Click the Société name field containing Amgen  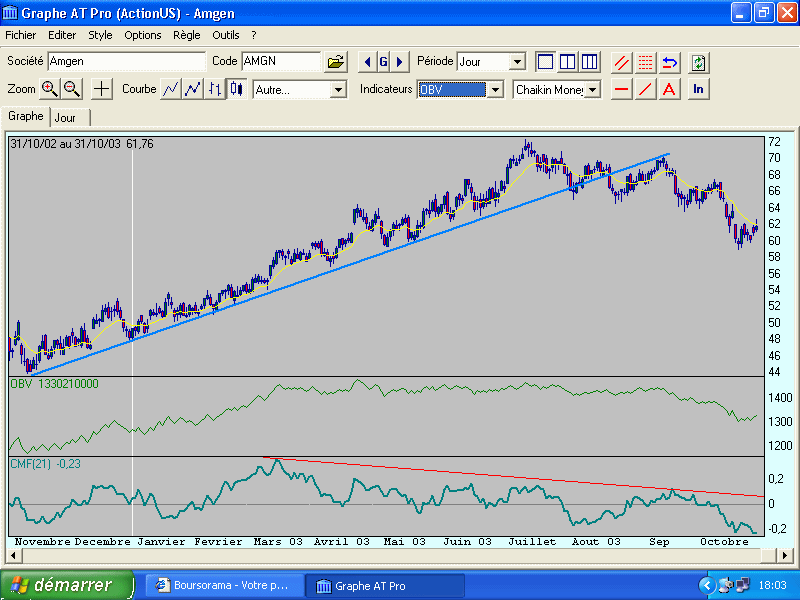pos(127,61)
